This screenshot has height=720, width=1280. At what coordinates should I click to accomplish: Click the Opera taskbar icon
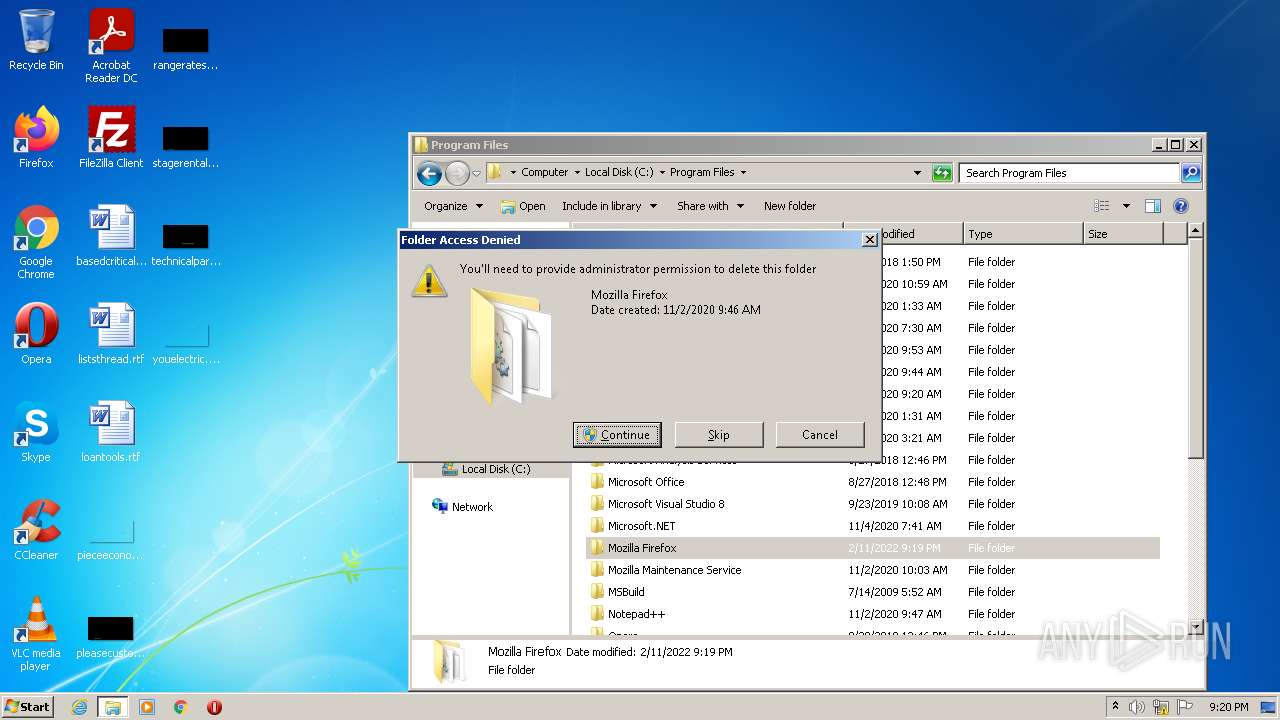tap(214, 707)
